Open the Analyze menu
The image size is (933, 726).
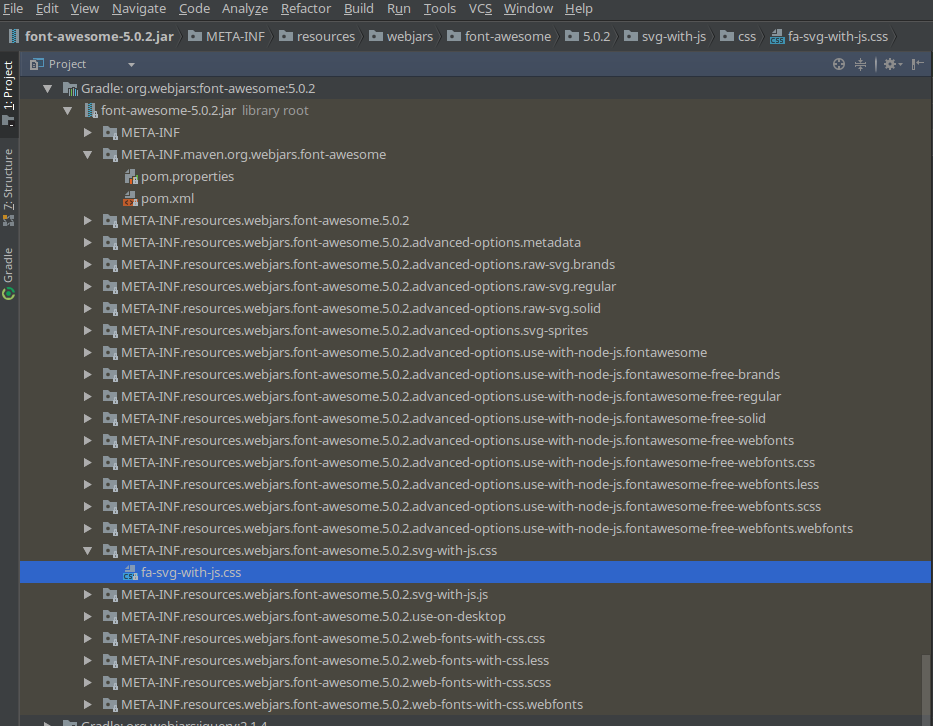click(x=245, y=9)
